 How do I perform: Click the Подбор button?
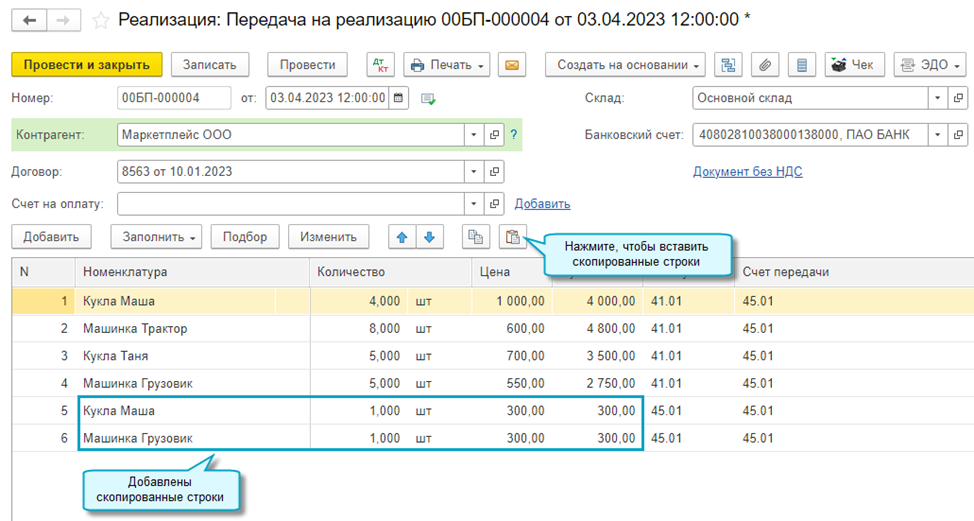coord(245,237)
